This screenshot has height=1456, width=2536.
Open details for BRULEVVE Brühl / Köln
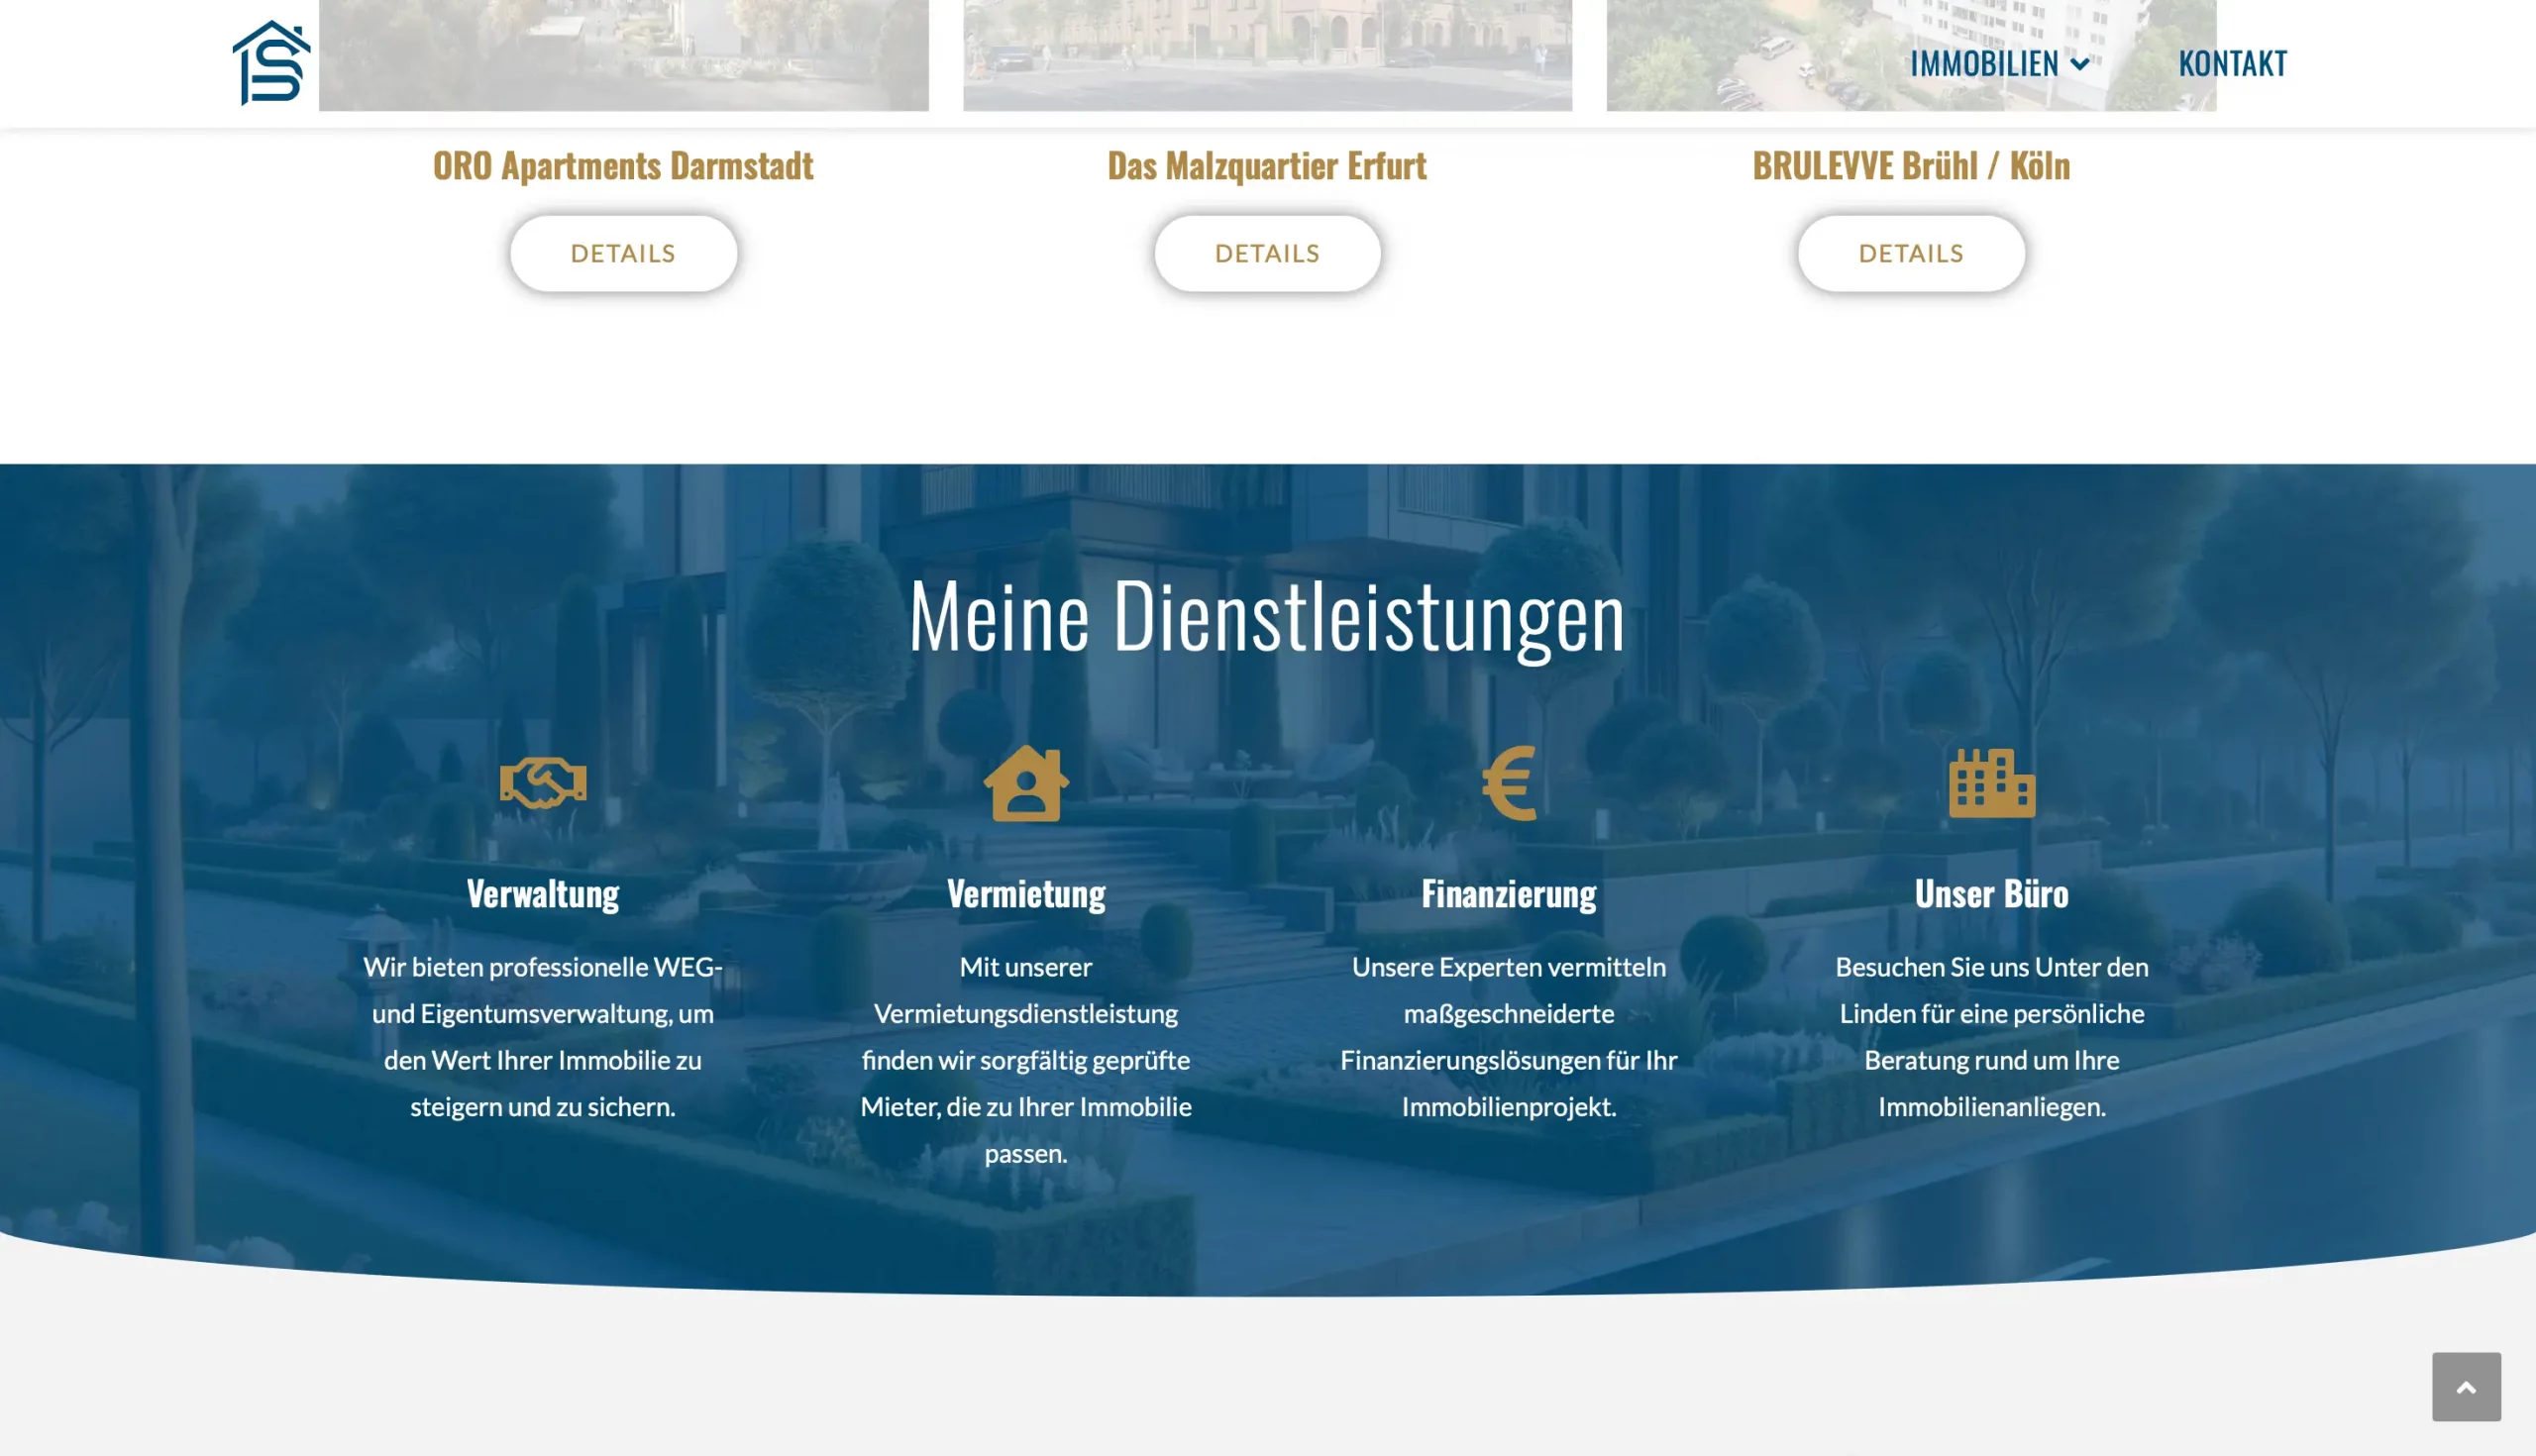point(1911,254)
